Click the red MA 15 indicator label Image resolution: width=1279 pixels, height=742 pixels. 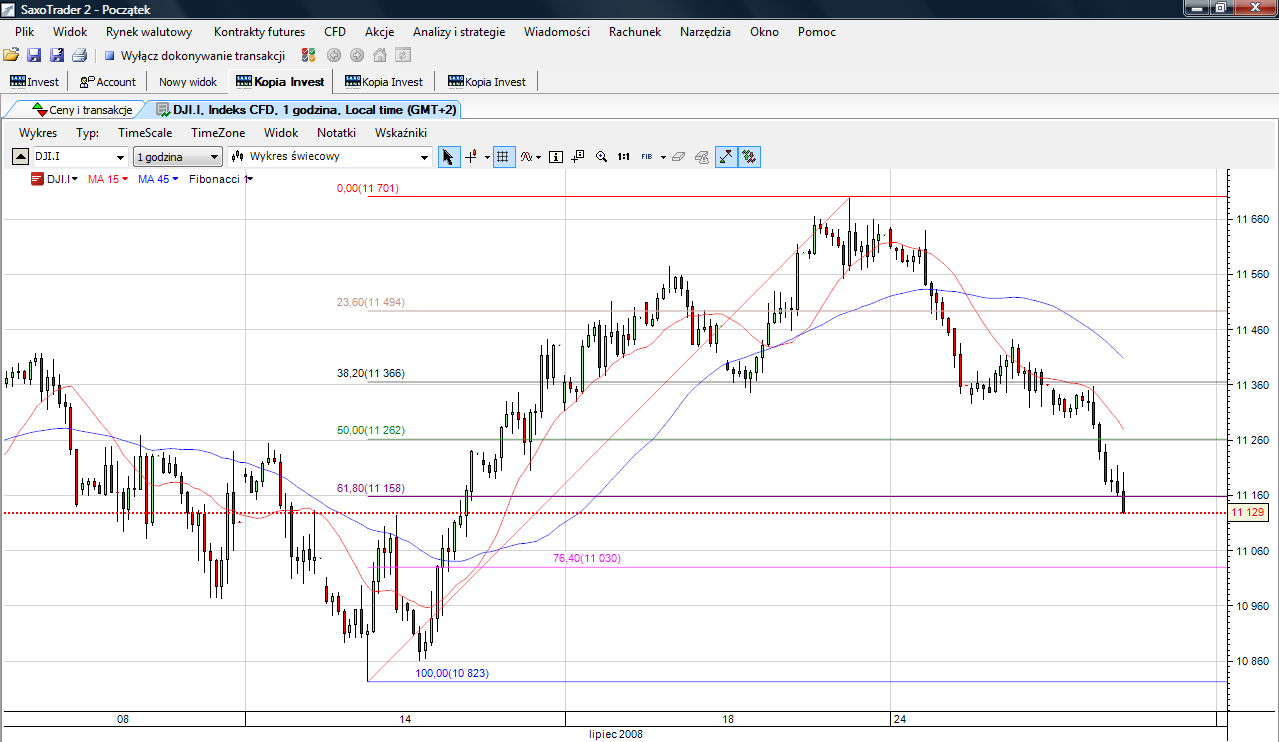(x=103, y=179)
